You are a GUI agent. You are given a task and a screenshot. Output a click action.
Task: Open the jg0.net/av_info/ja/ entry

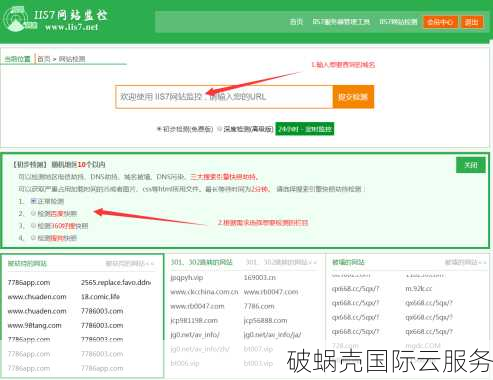[272, 335]
